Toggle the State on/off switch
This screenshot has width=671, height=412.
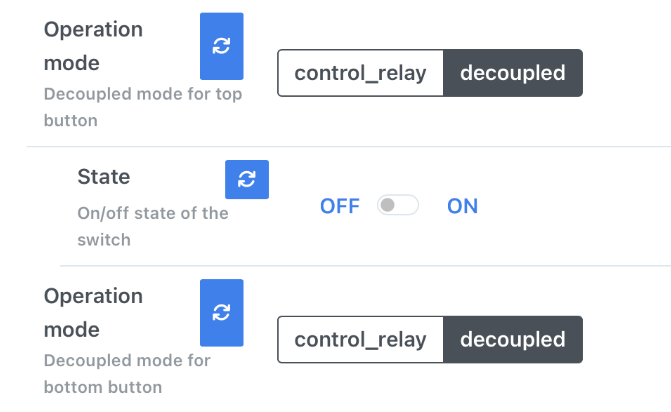pyautogui.click(x=398, y=205)
